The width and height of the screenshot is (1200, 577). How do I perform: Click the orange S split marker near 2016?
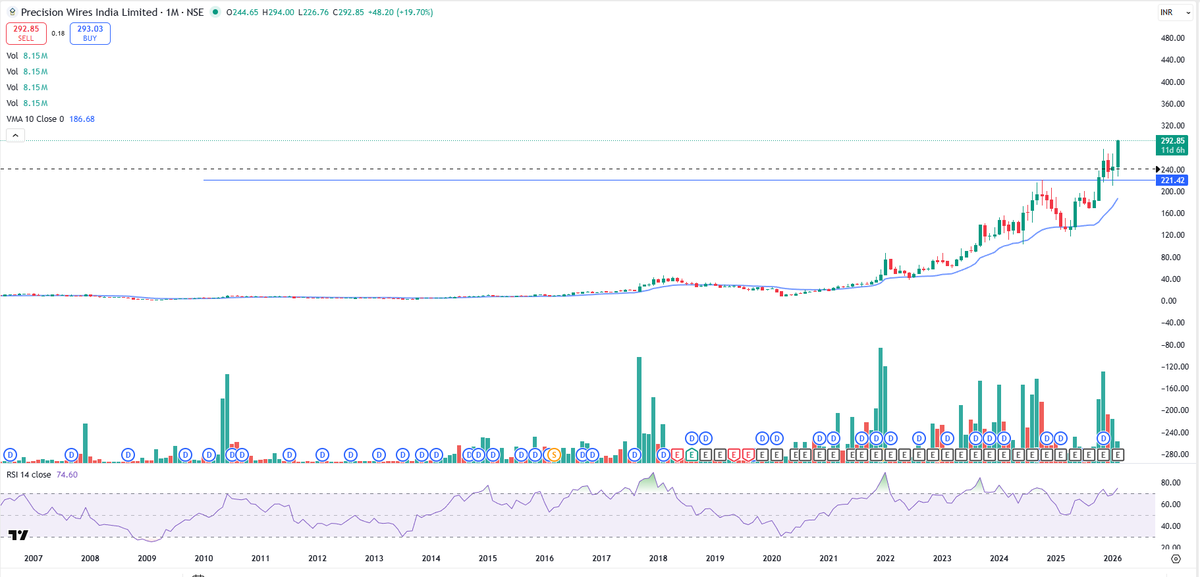pyautogui.click(x=553, y=453)
